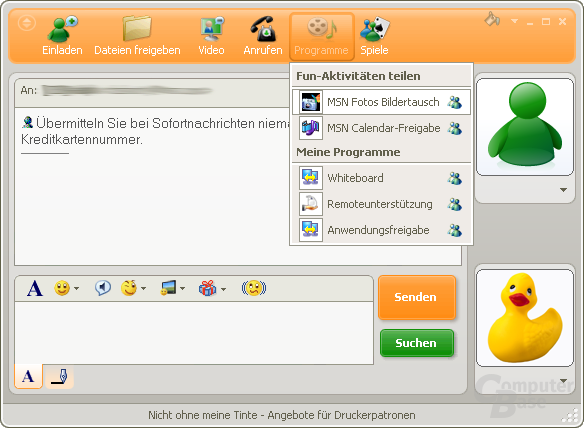Switch to handwriting pen mode tab

[59, 377]
